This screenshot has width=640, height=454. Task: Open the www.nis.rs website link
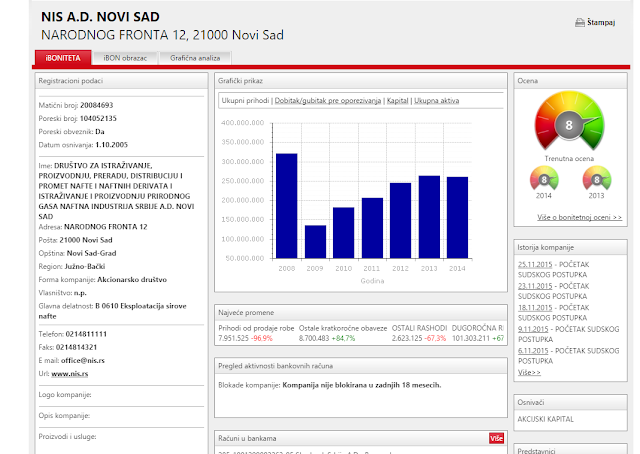click(x=69, y=374)
